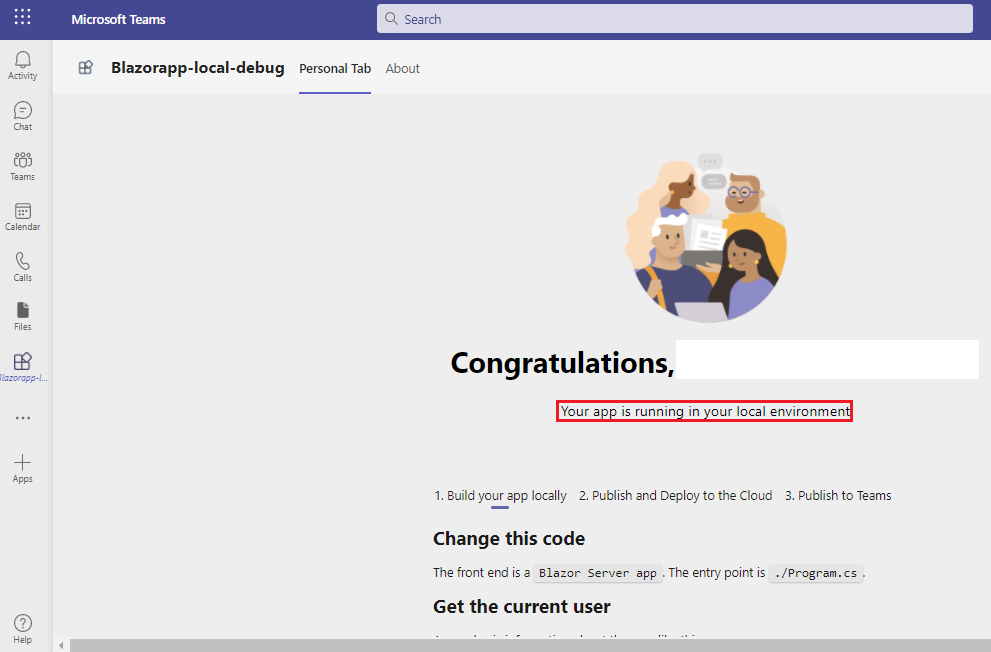Open the app launcher waffle icon
The width and height of the screenshot is (991, 652).
tap(22, 16)
